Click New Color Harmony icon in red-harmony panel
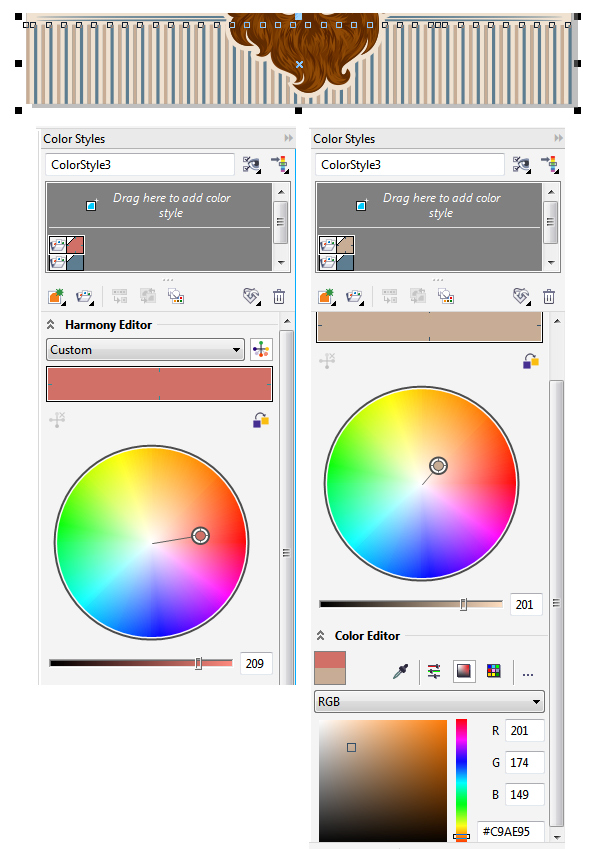Image resolution: width=600 pixels, height=849 pixels. point(84,297)
